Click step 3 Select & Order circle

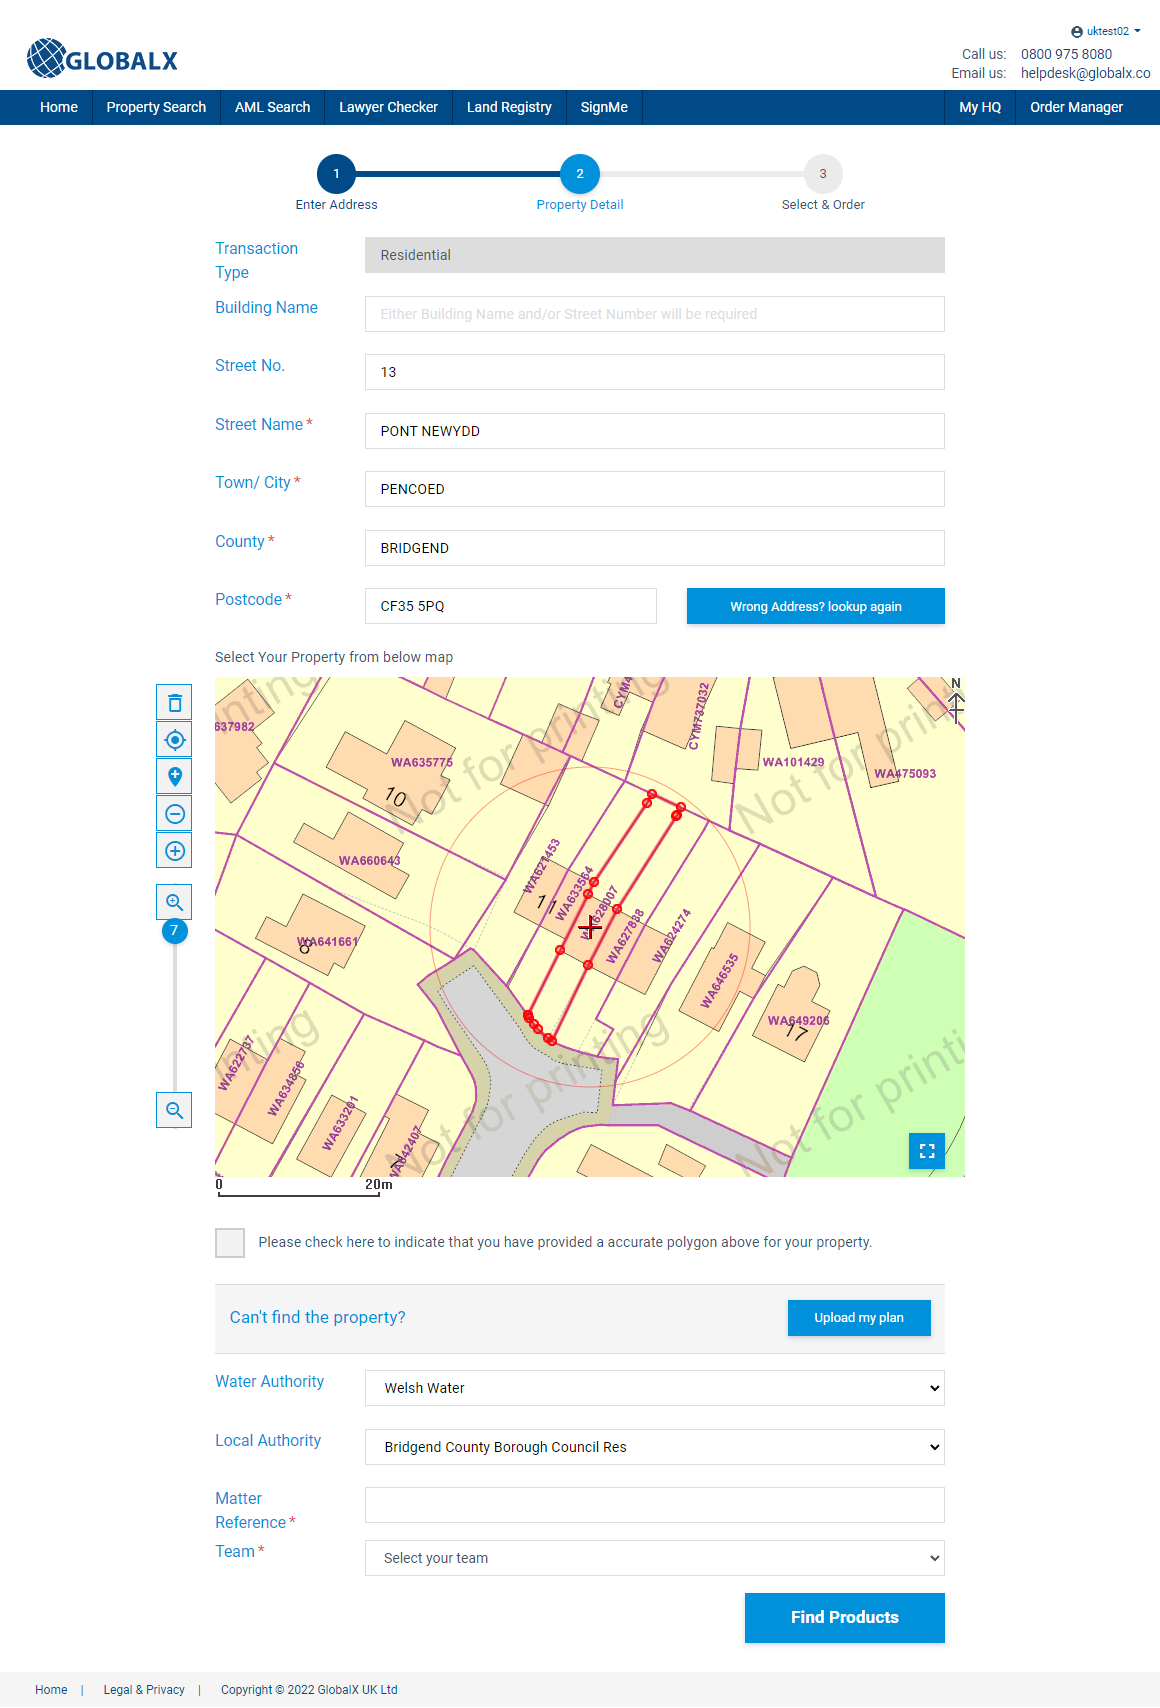823,174
